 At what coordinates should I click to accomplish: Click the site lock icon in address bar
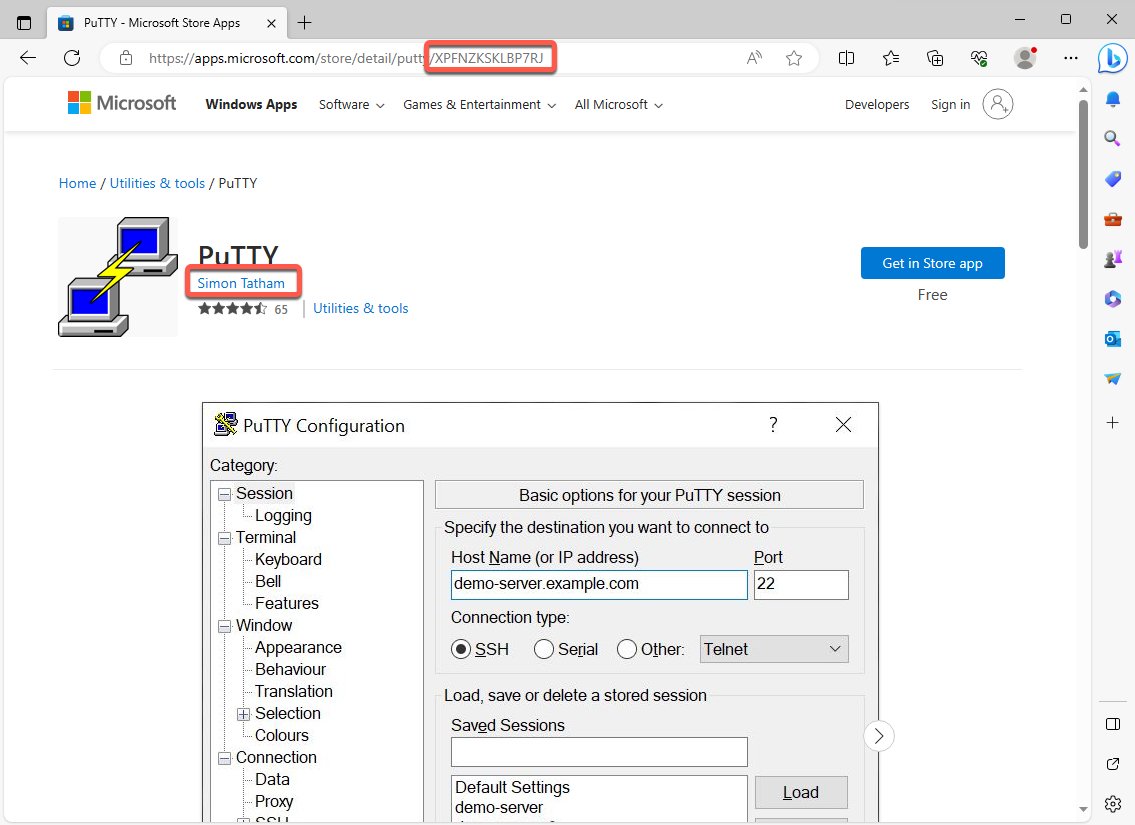pyautogui.click(x=126, y=58)
